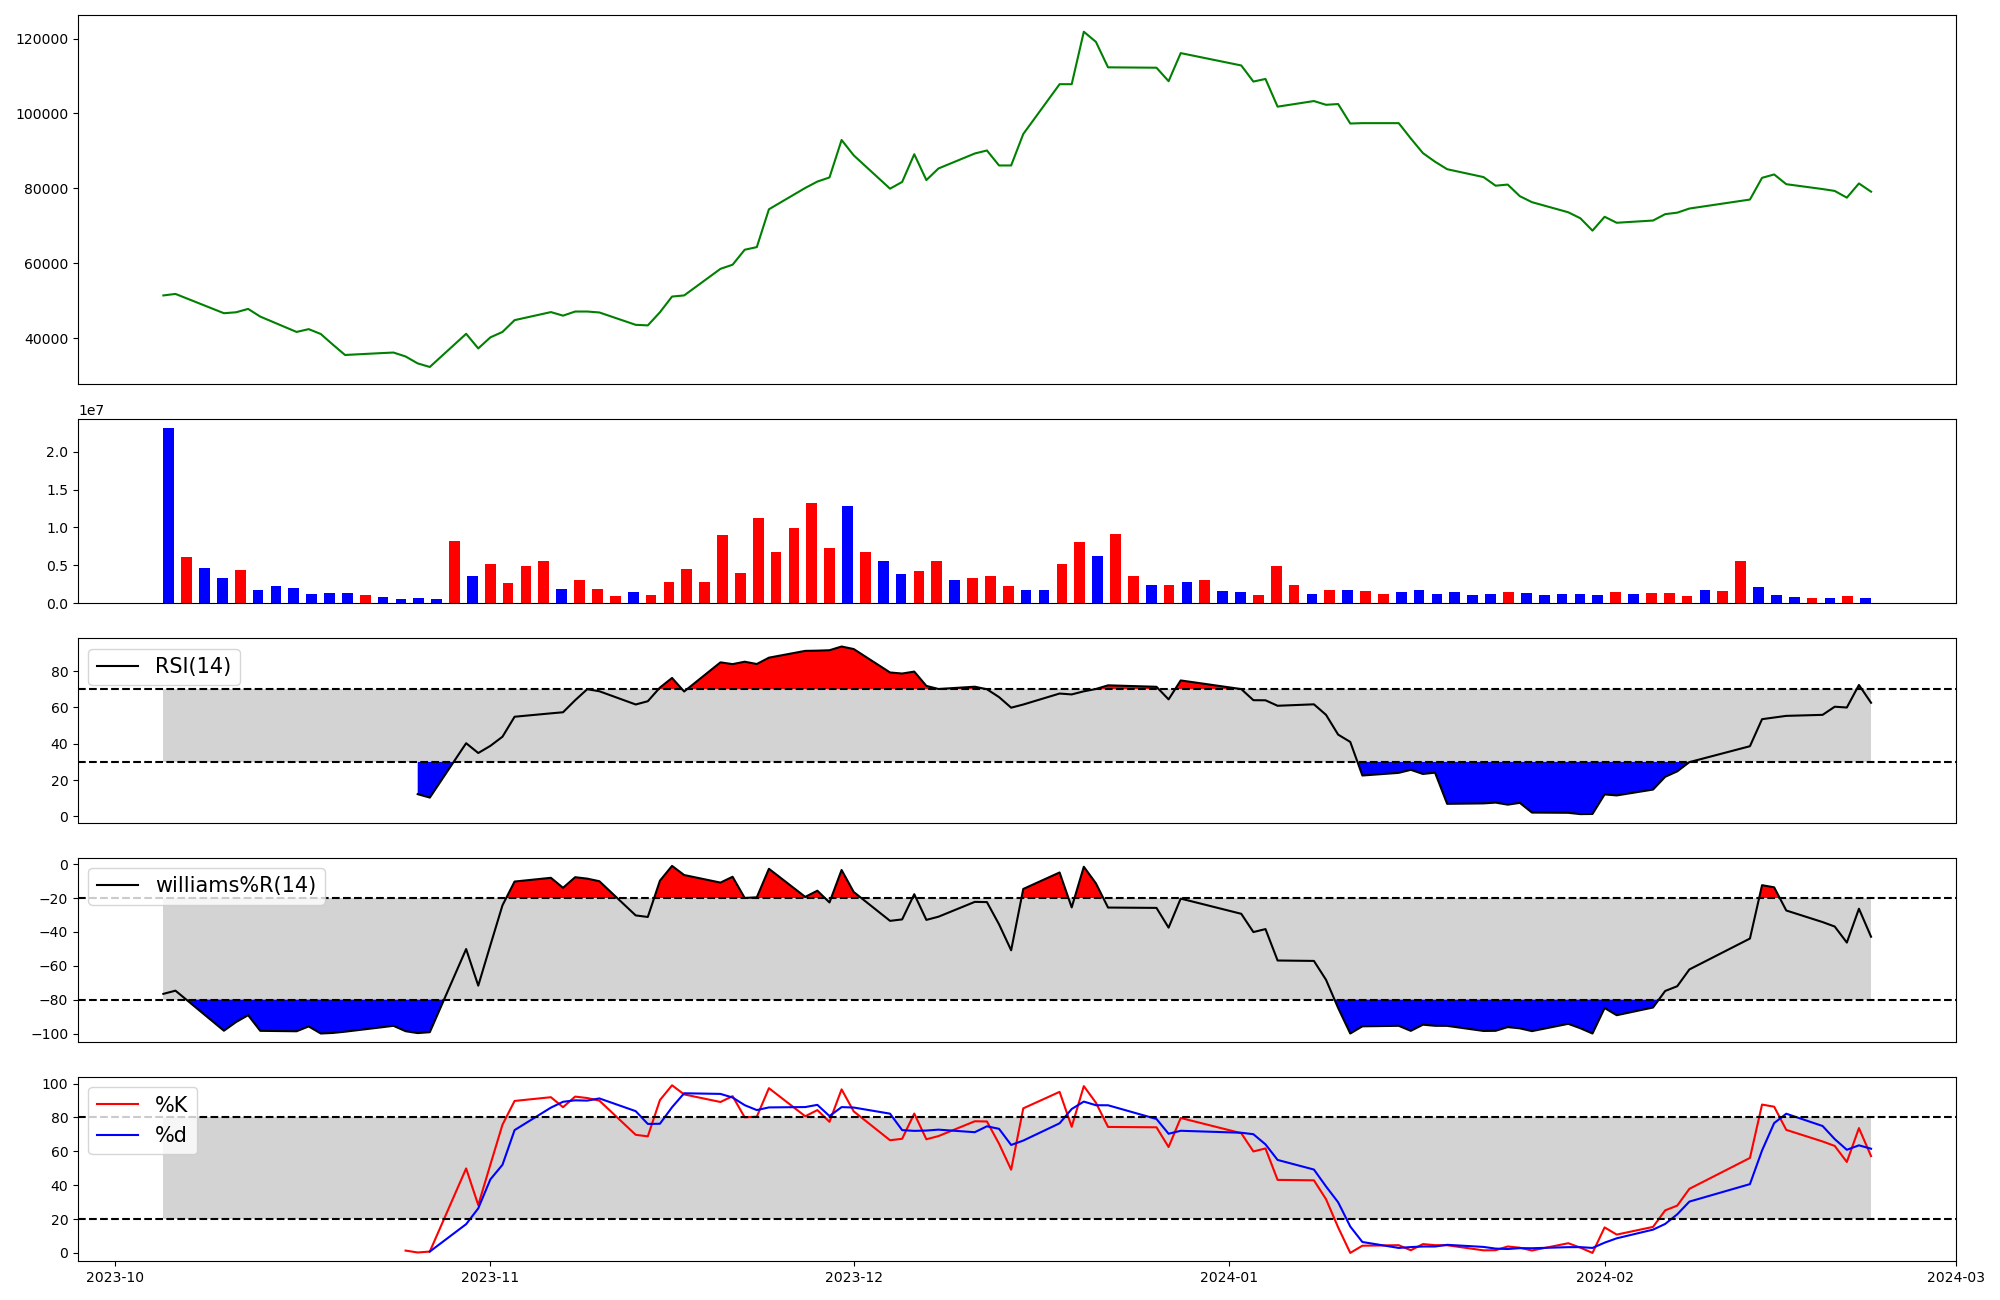Click the %d legend text
The image size is (2000, 1300).
tap(171, 1135)
